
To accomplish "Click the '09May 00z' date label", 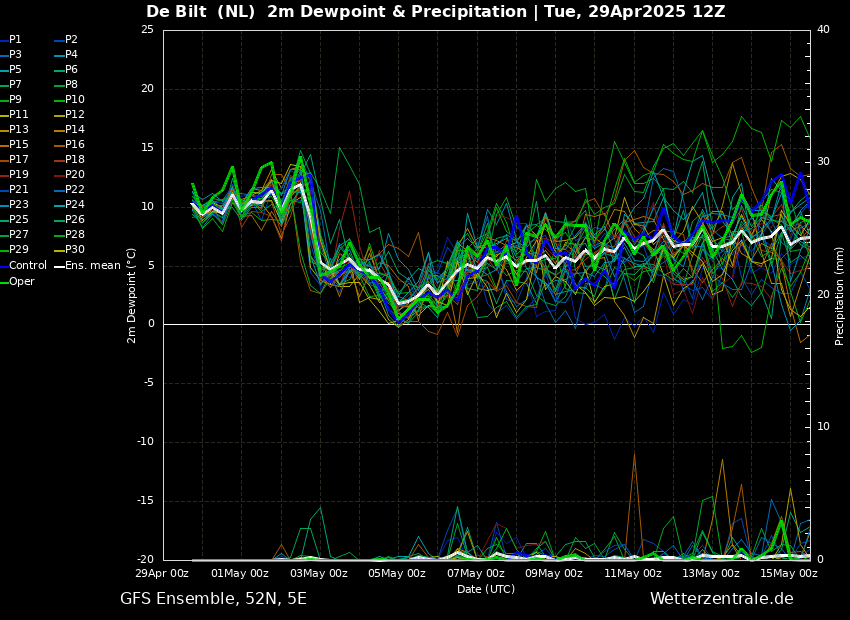I will point(554,573).
